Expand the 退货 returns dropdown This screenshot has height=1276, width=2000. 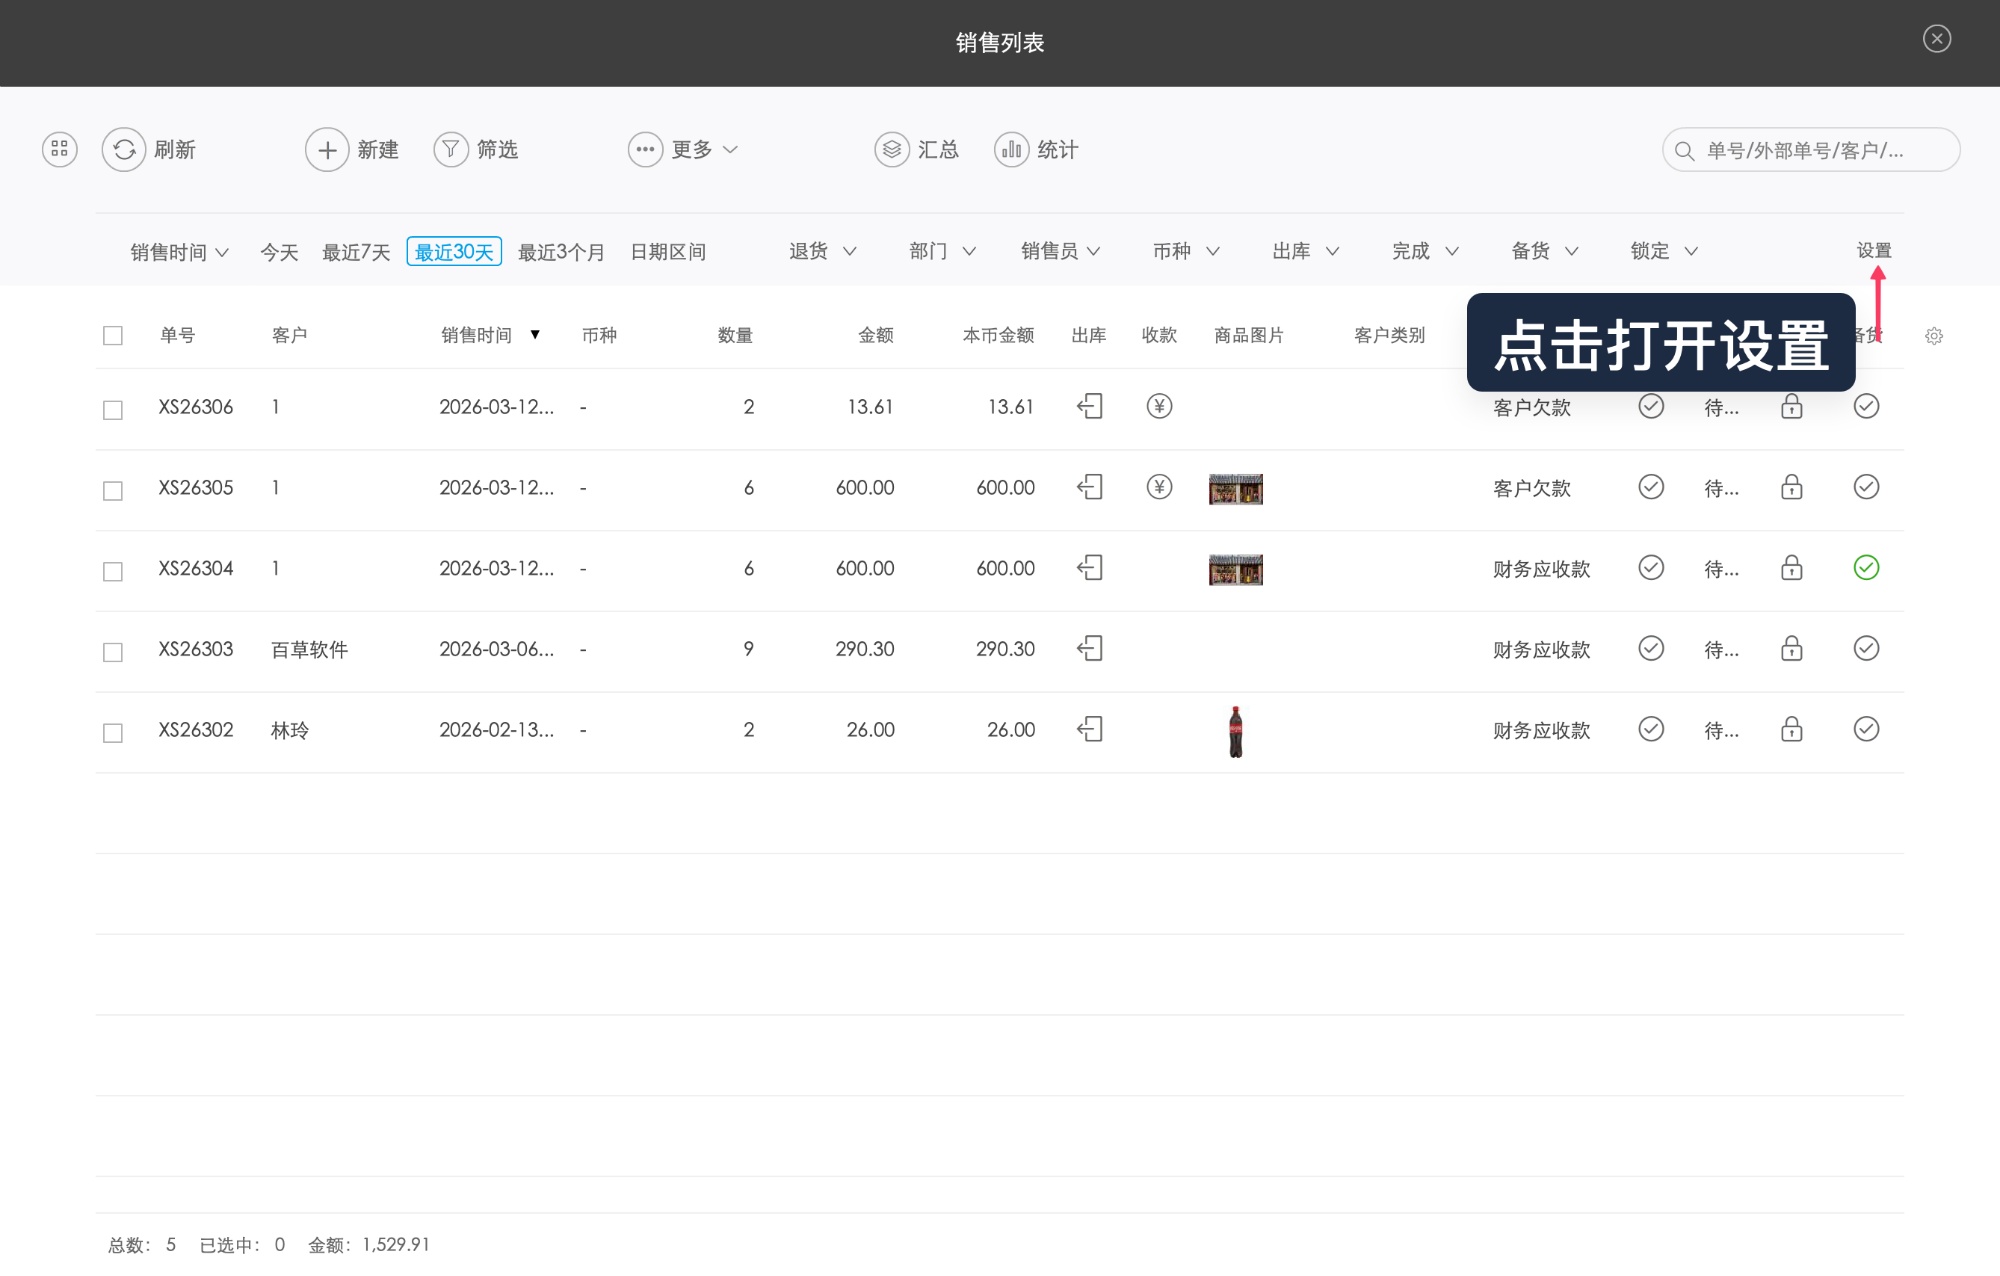coord(821,251)
